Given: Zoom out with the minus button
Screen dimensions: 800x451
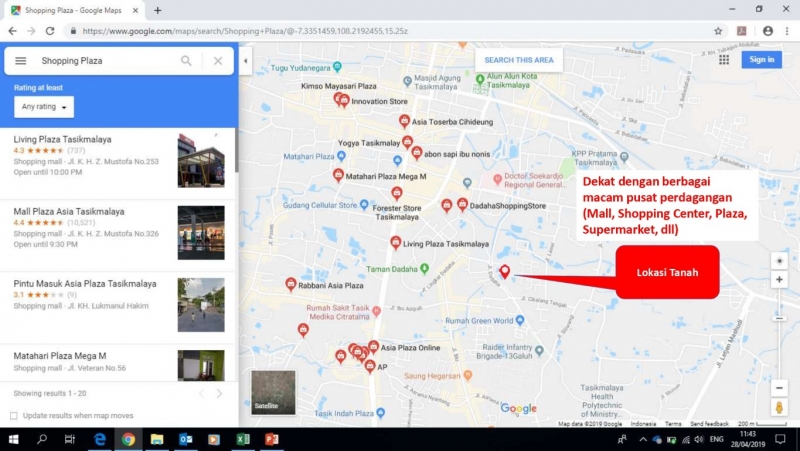Looking at the screenshot, I should [779, 388].
